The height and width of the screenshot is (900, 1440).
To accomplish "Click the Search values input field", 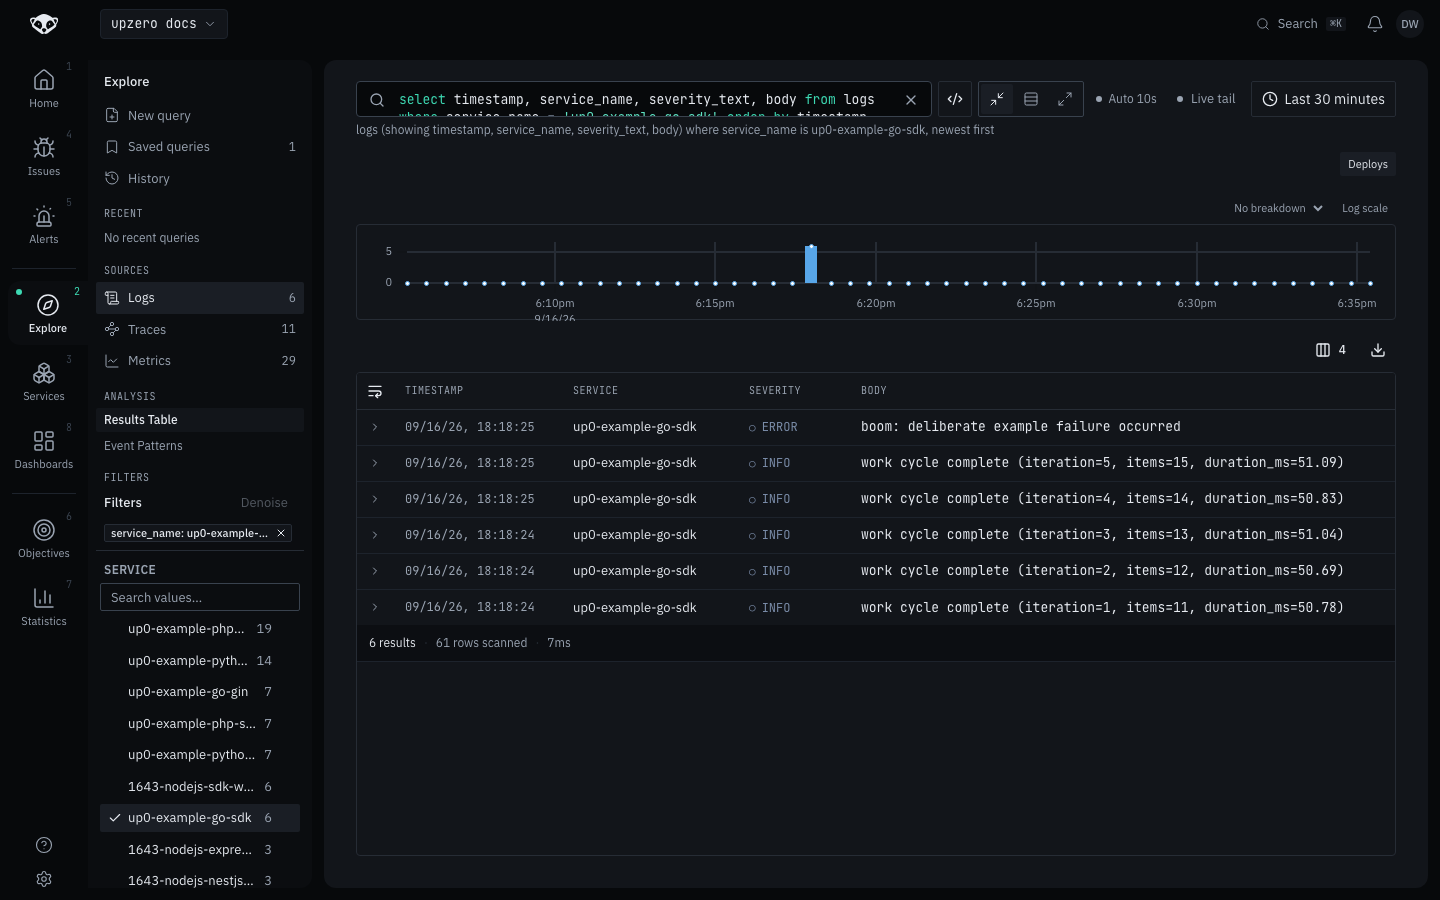I will [x=200, y=597].
